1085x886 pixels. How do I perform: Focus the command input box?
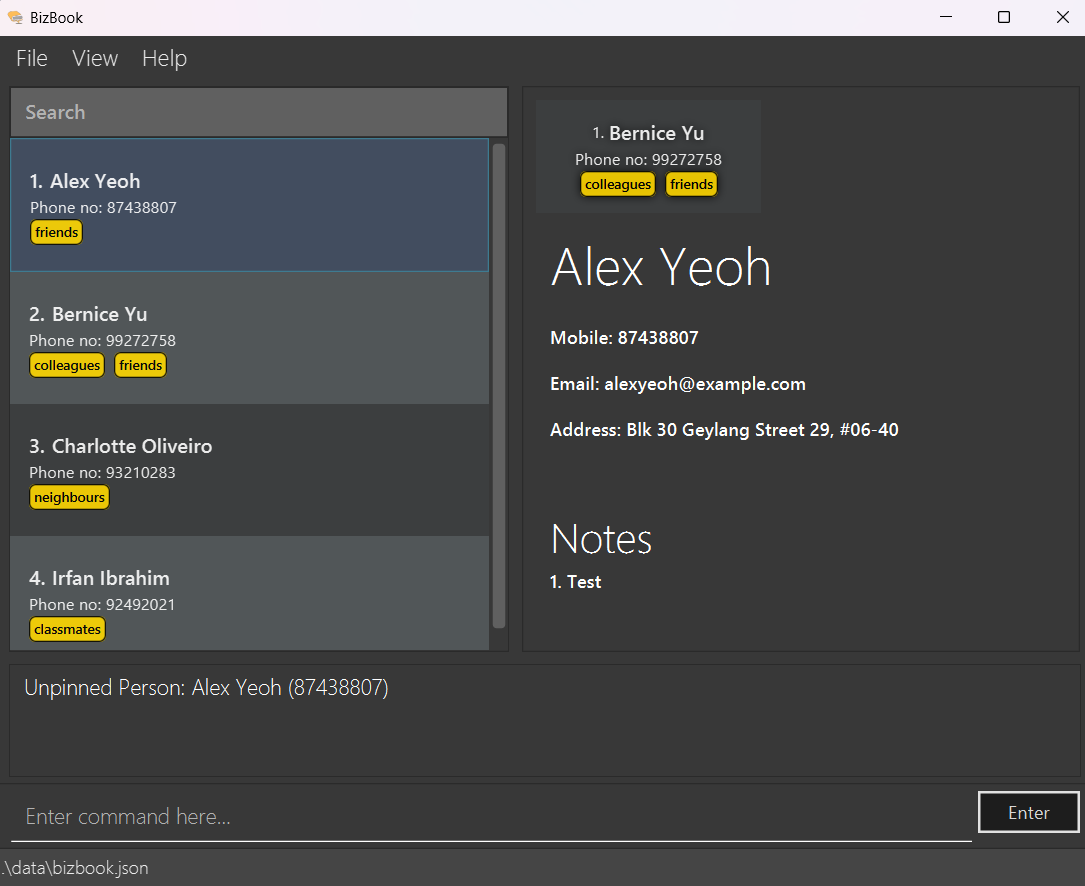pyautogui.click(x=490, y=816)
